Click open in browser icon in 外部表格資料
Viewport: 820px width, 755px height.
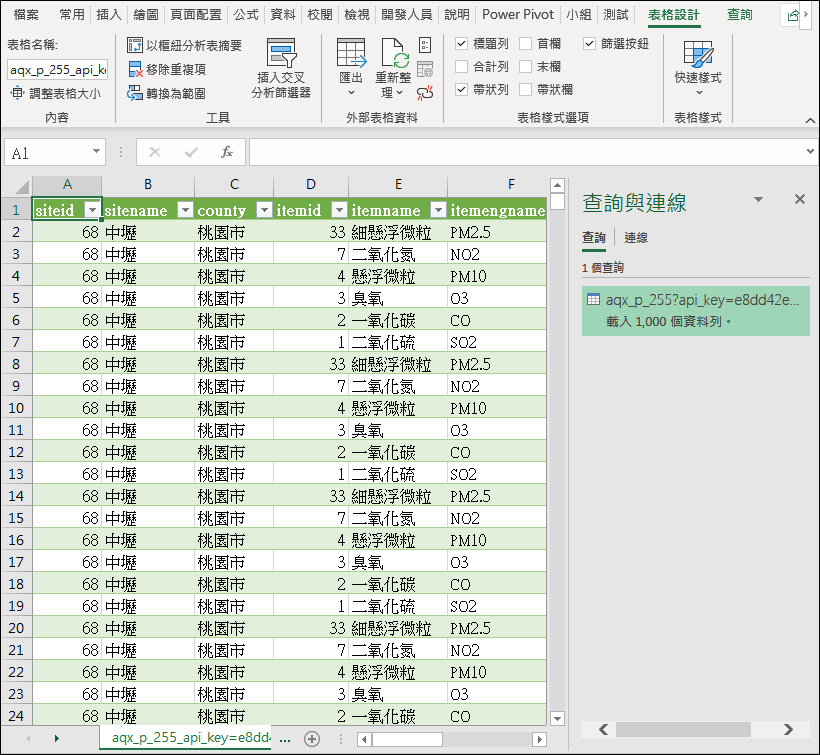425,69
